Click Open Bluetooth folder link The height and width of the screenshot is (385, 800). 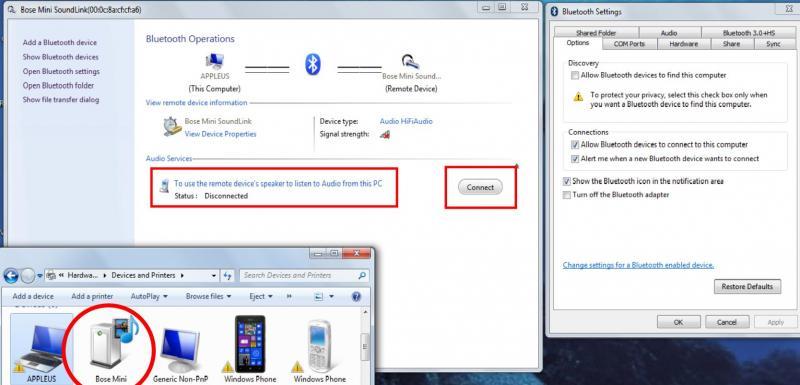click(x=58, y=86)
